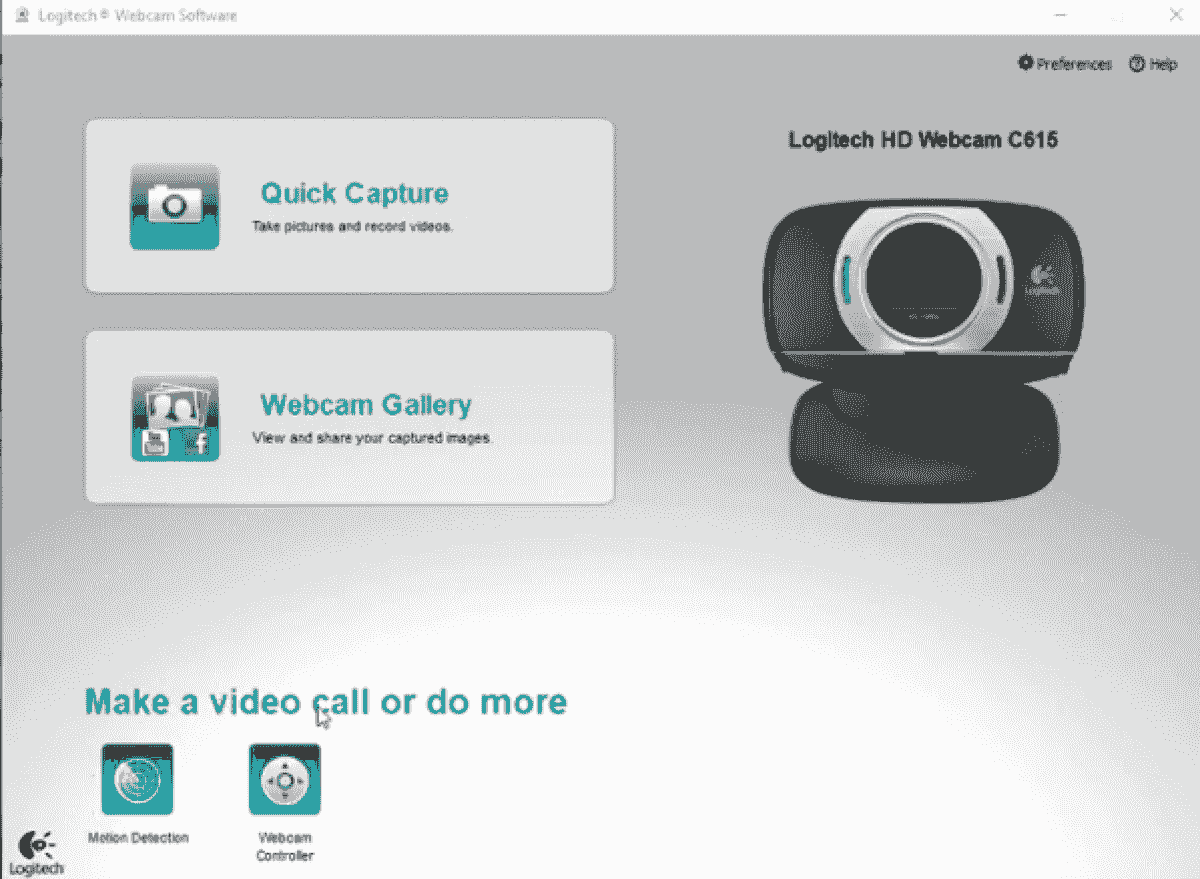Open the Webcam Controller icon

(285, 779)
